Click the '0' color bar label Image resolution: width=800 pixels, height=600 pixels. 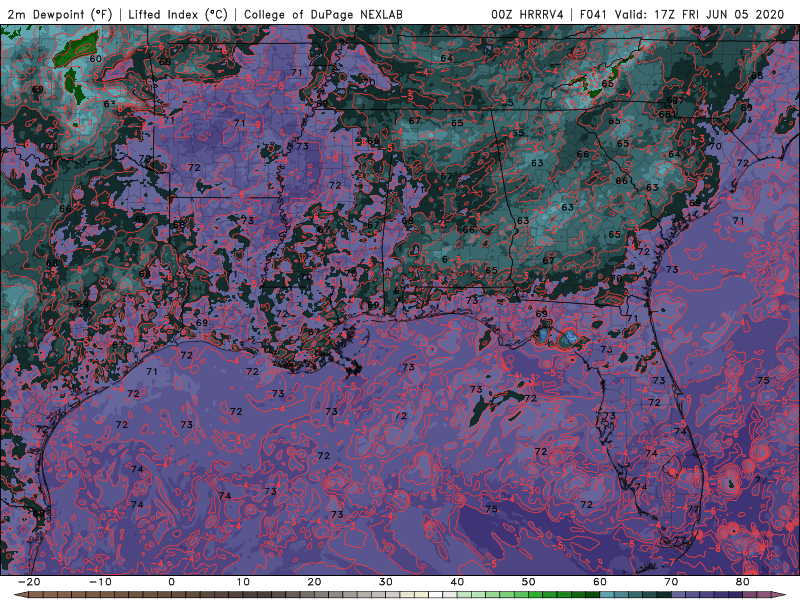click(171, 582)
